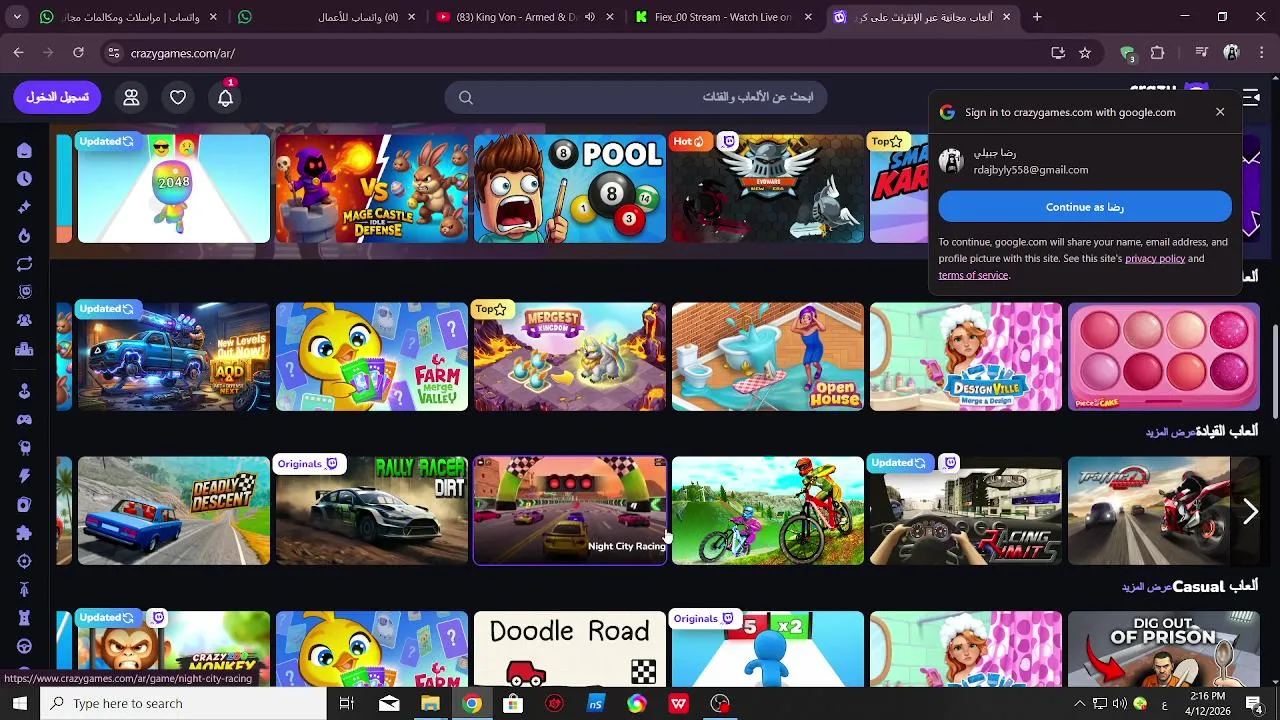The width and height of the screenshot is (1280, 720).
Task: Click install app icon in address bar
Action: 1058,53
